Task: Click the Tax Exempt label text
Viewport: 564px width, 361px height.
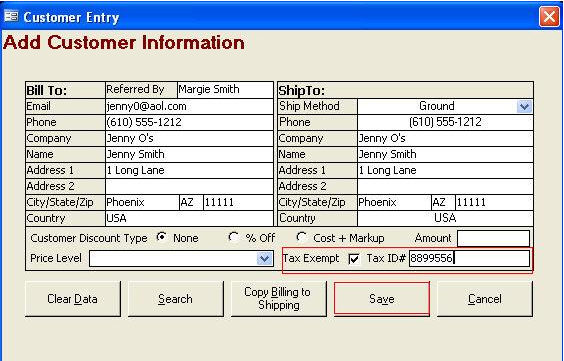Action: click(x=311, y=258)
